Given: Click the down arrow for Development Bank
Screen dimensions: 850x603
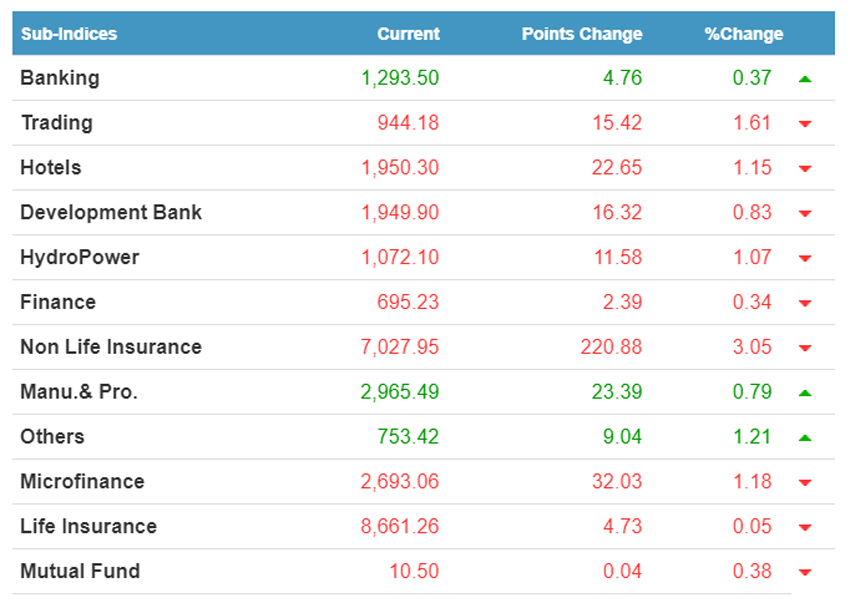Looking at the screenshot, I should point(805,214).
